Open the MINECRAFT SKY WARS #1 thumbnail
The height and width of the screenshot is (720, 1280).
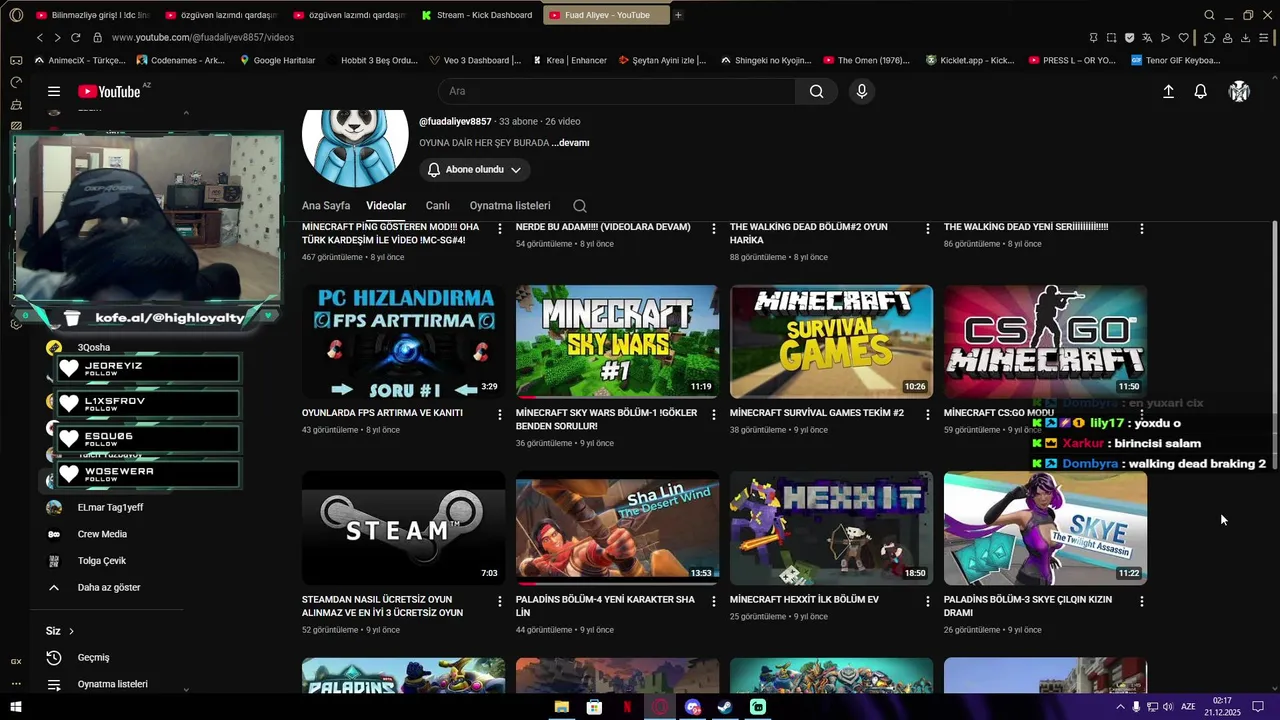click(x=617, y=342)
